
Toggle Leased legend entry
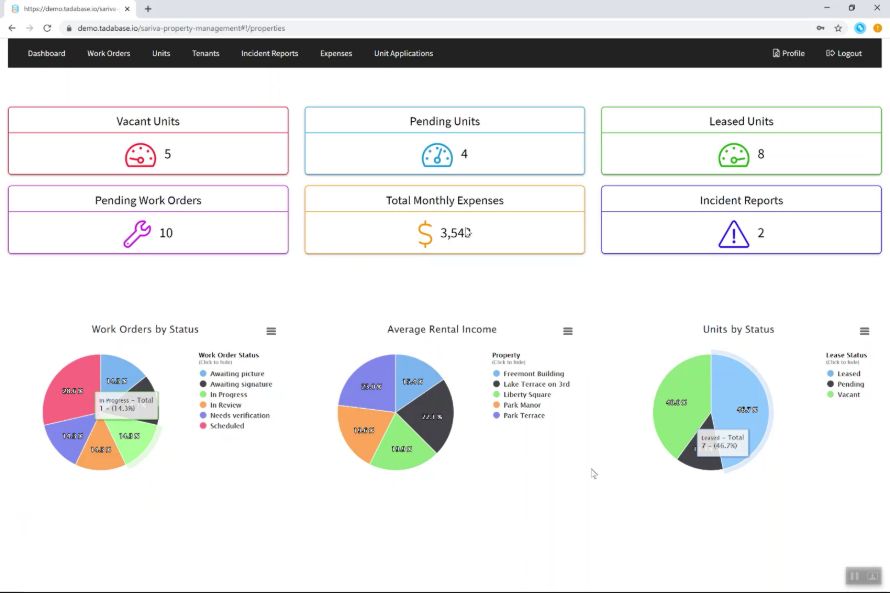point(843,374)
